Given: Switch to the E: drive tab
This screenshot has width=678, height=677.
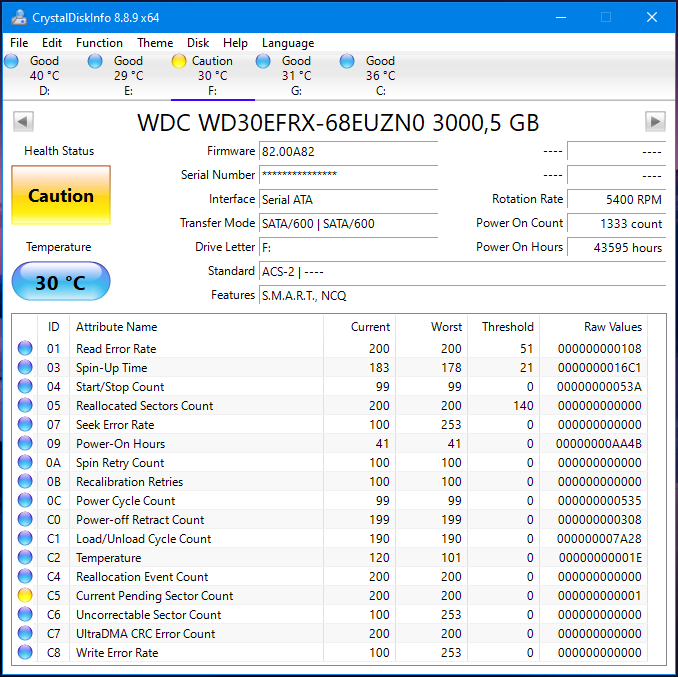Looking at the screenshot, I should tap(127, 75).
